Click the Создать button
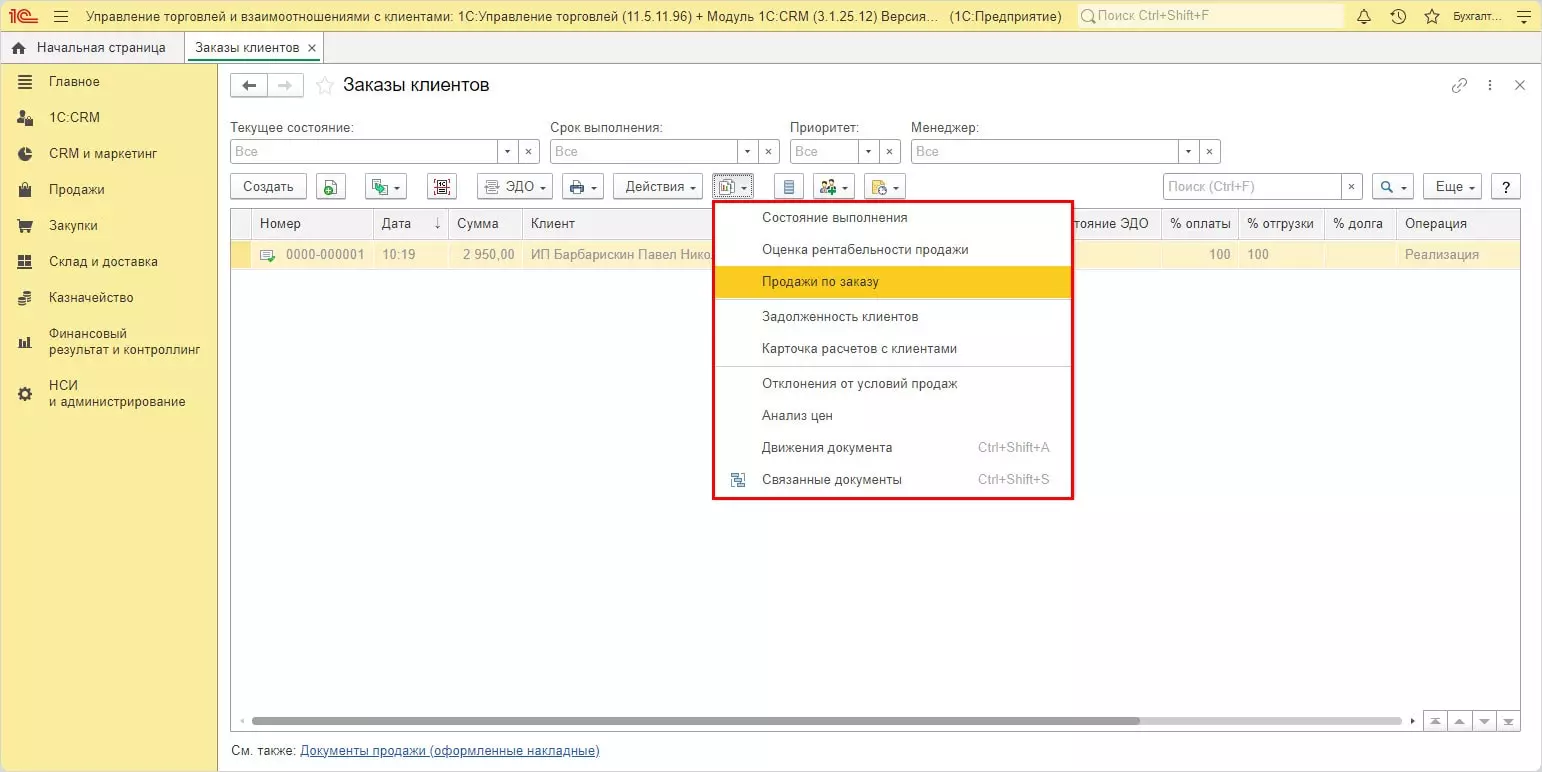 click(268, 187)
